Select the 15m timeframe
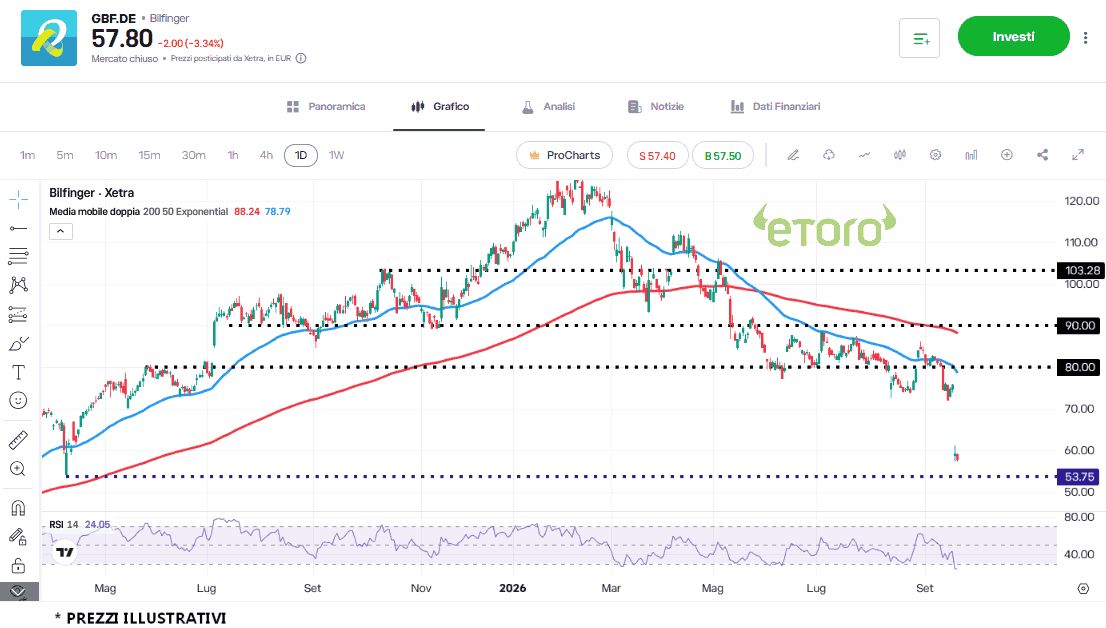 pos(150,155)
